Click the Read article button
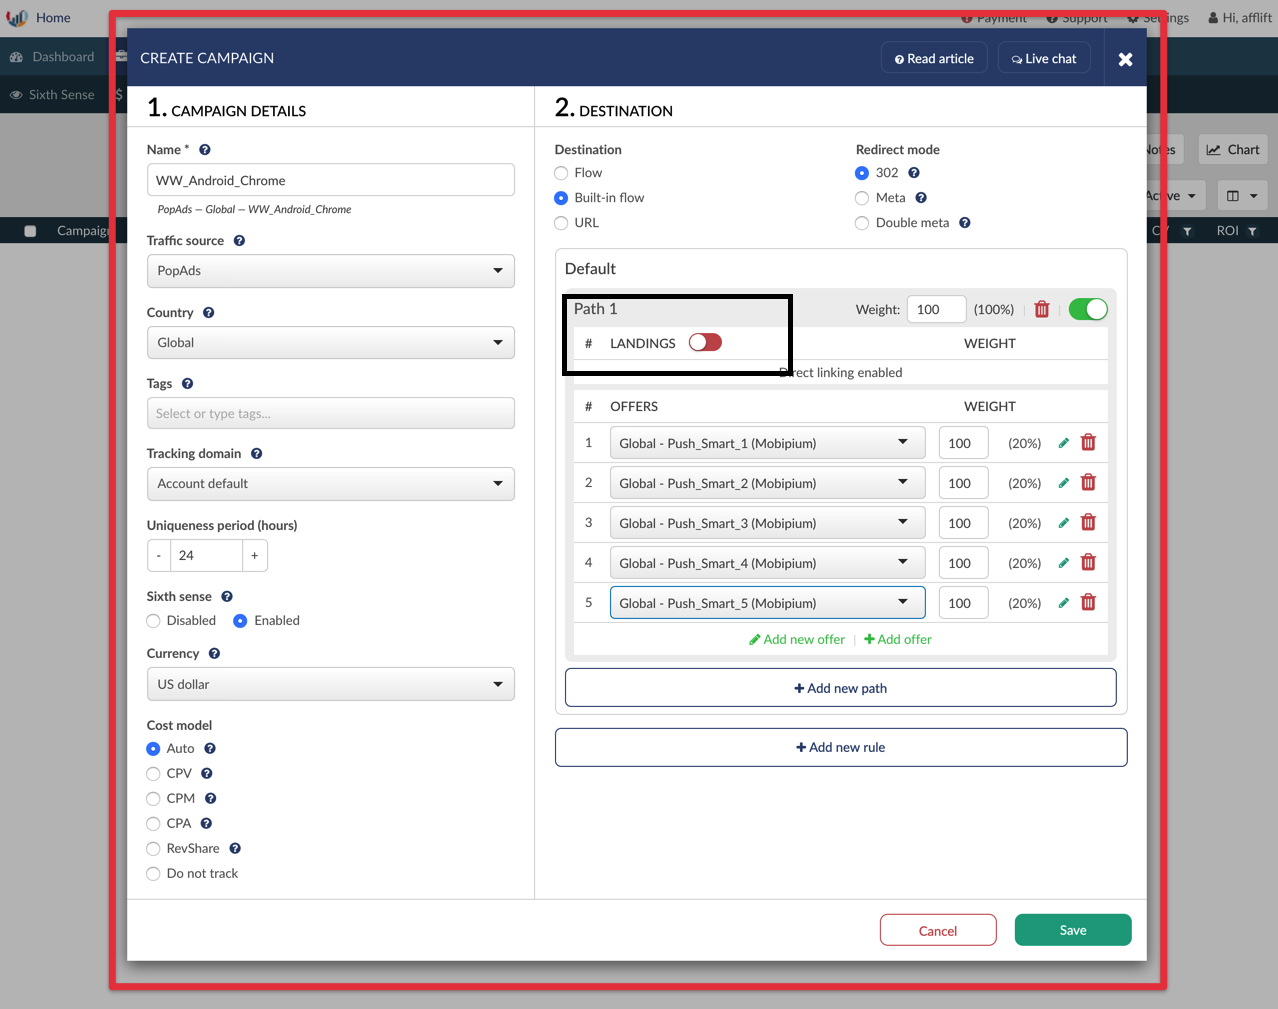Viewport: 1278px width, 1009px height. [x=934, y=59]
